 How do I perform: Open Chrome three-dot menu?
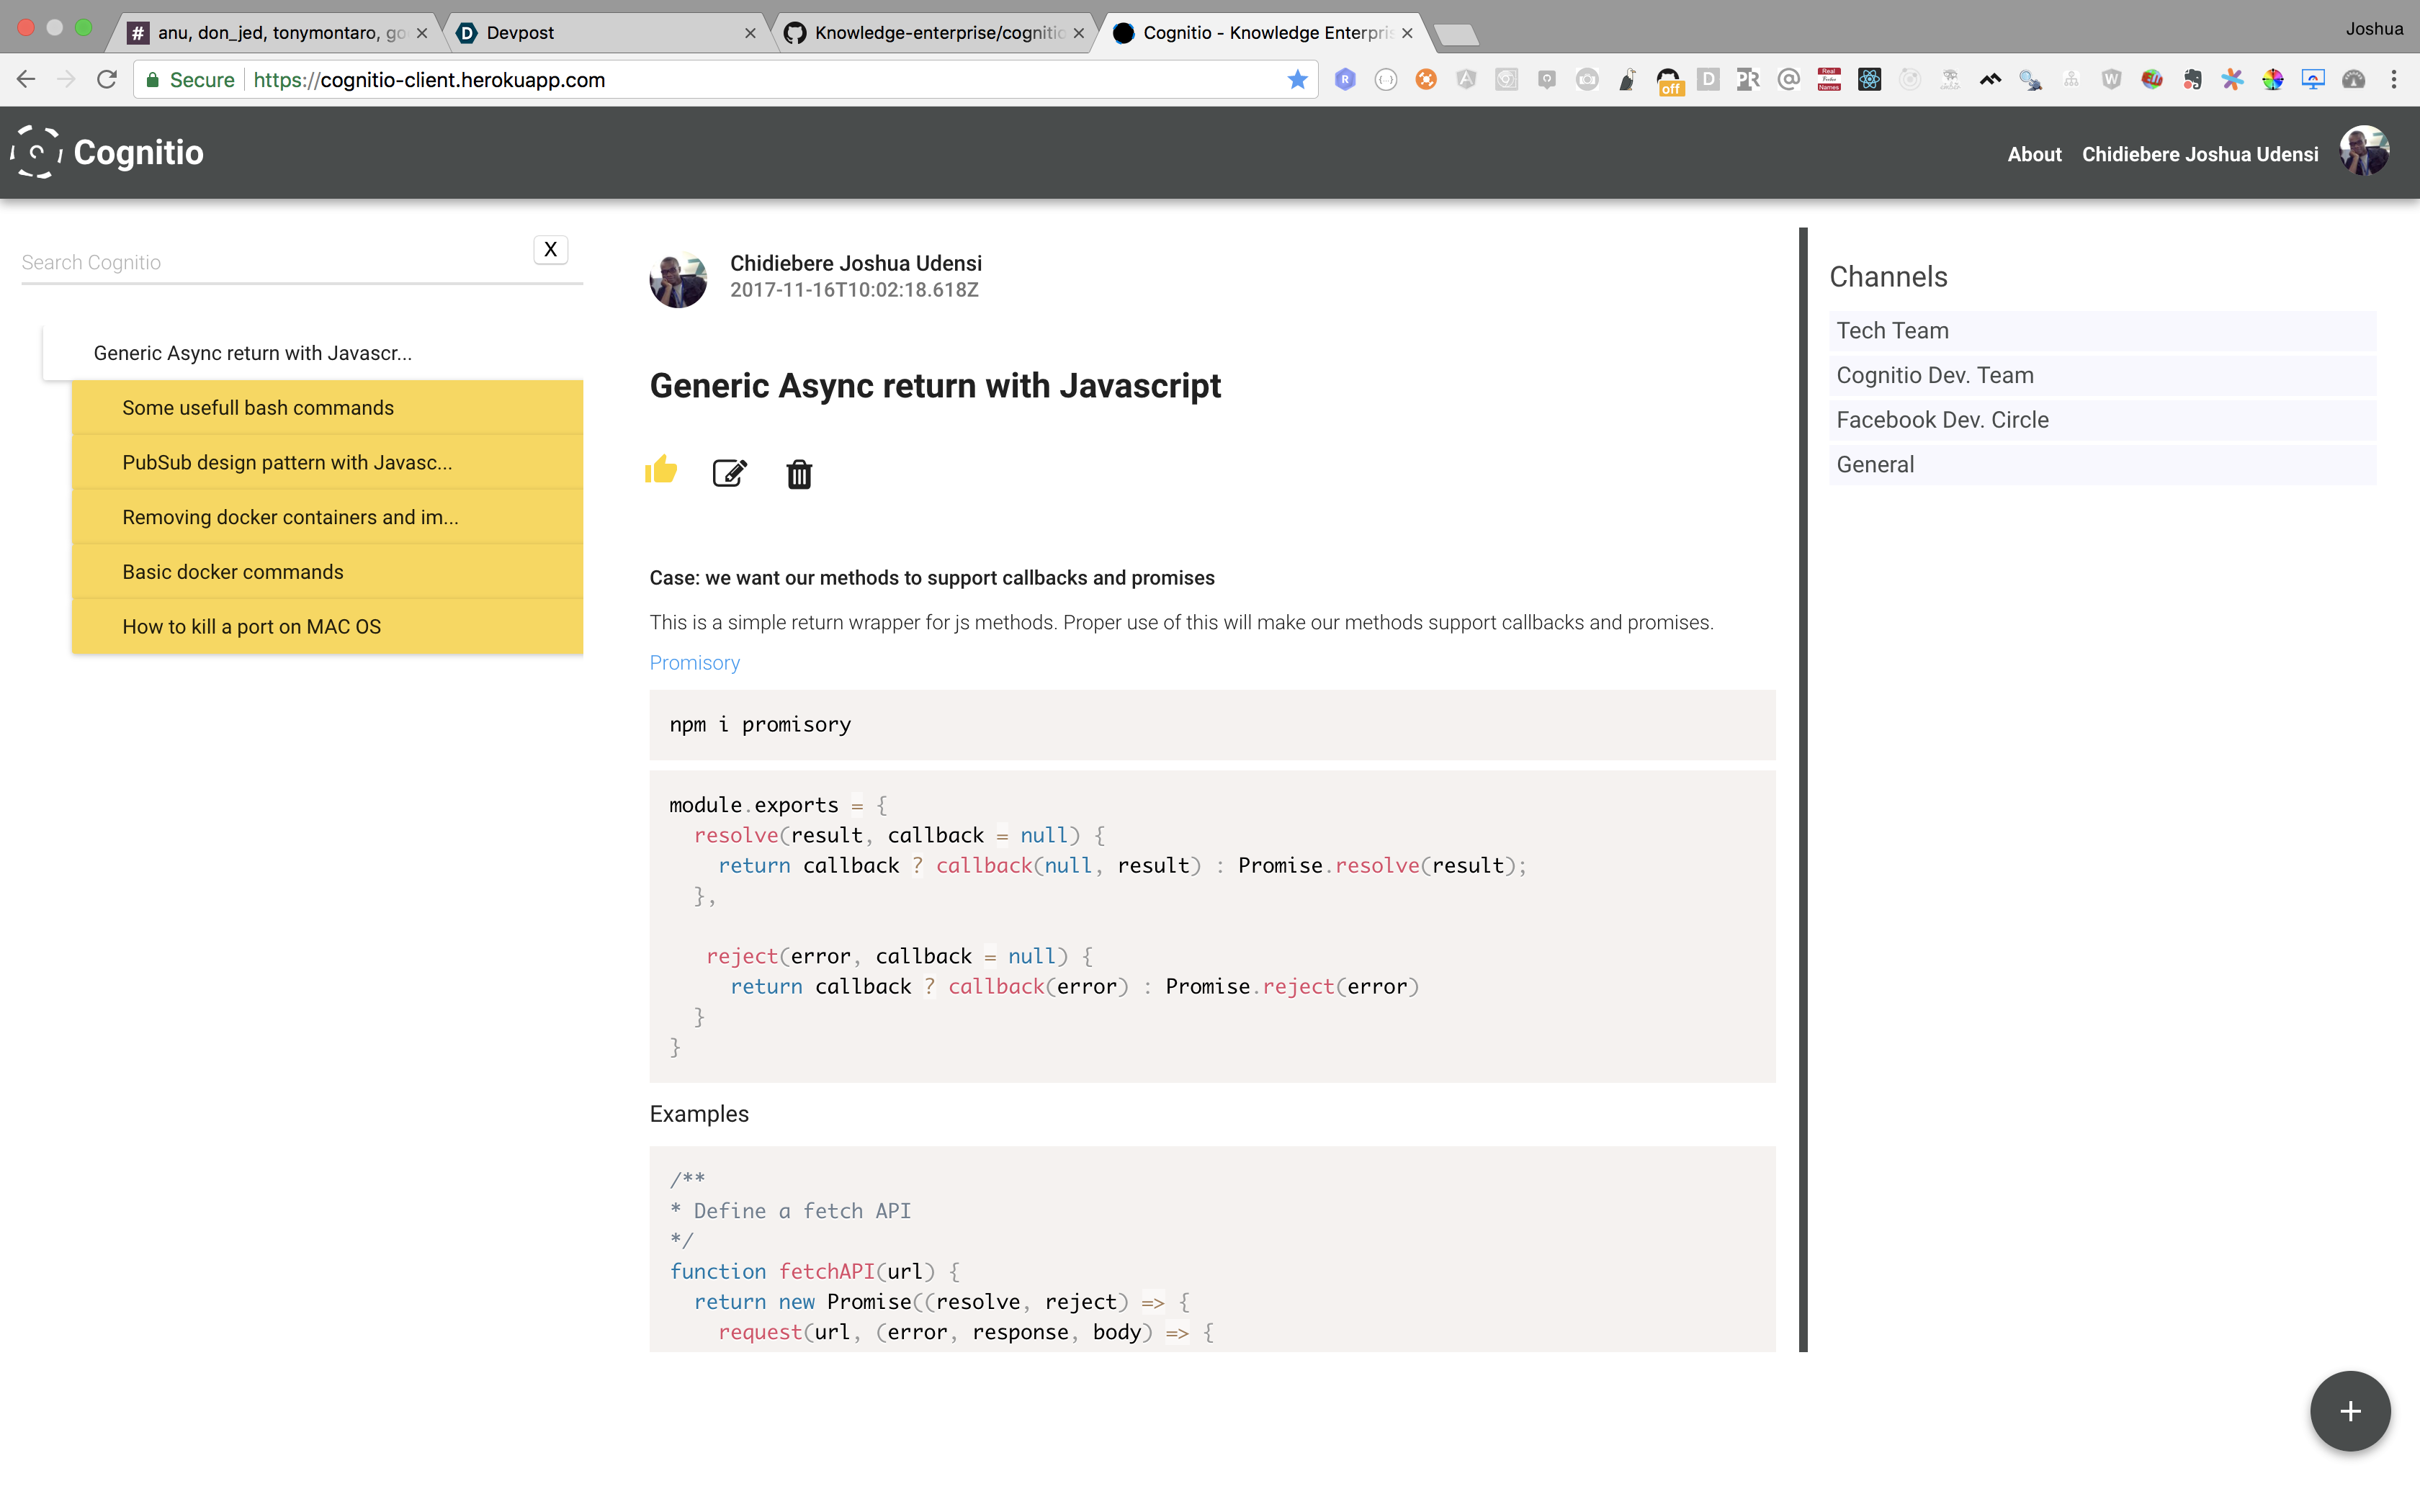click(2393, 80)
